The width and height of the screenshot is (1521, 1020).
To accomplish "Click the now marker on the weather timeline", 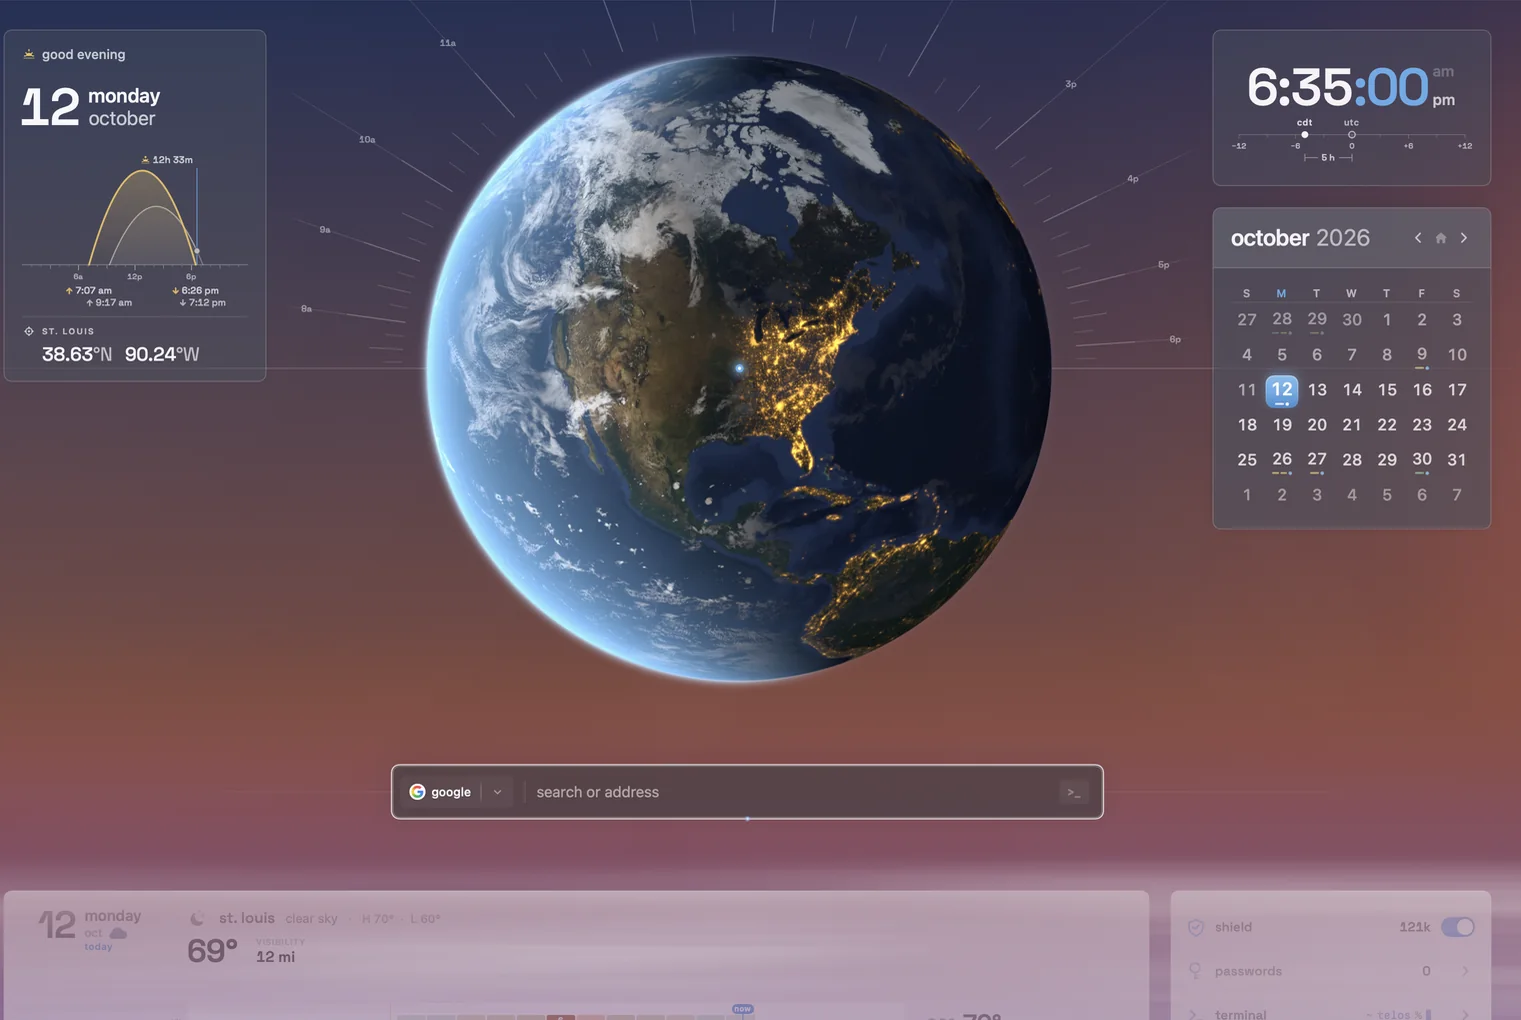I will [742, 1009].
